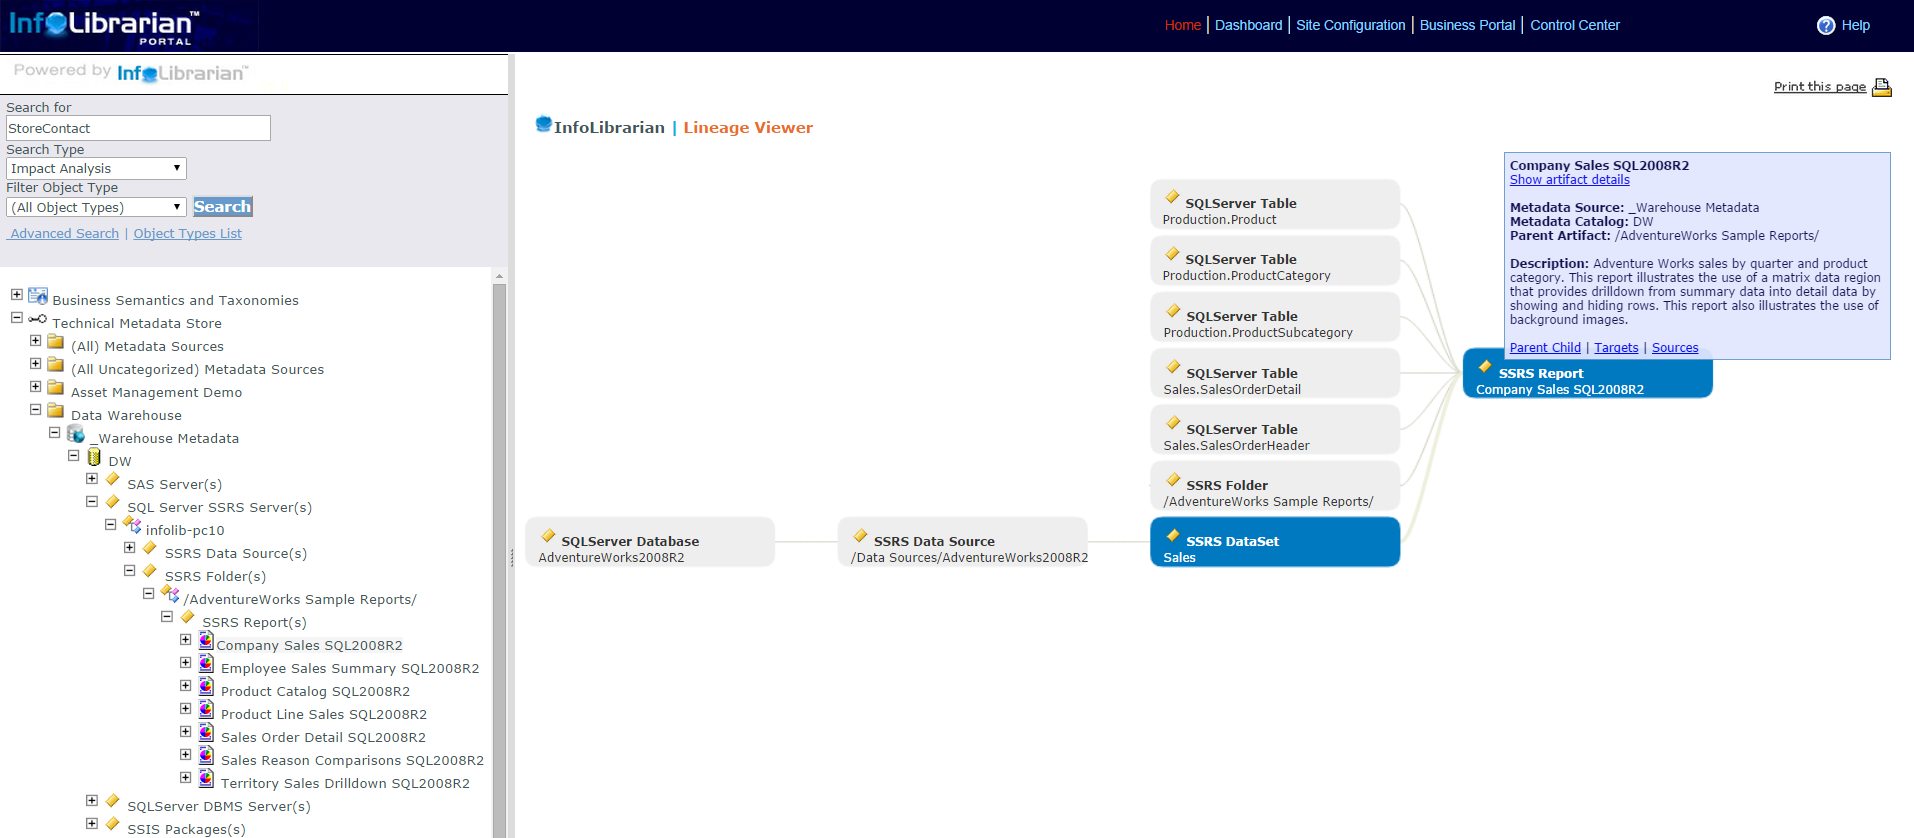The height and width of the screenshot is (838, 1914).
Task: Open the Search Type dropdown
Action: [x=96, y=168]
